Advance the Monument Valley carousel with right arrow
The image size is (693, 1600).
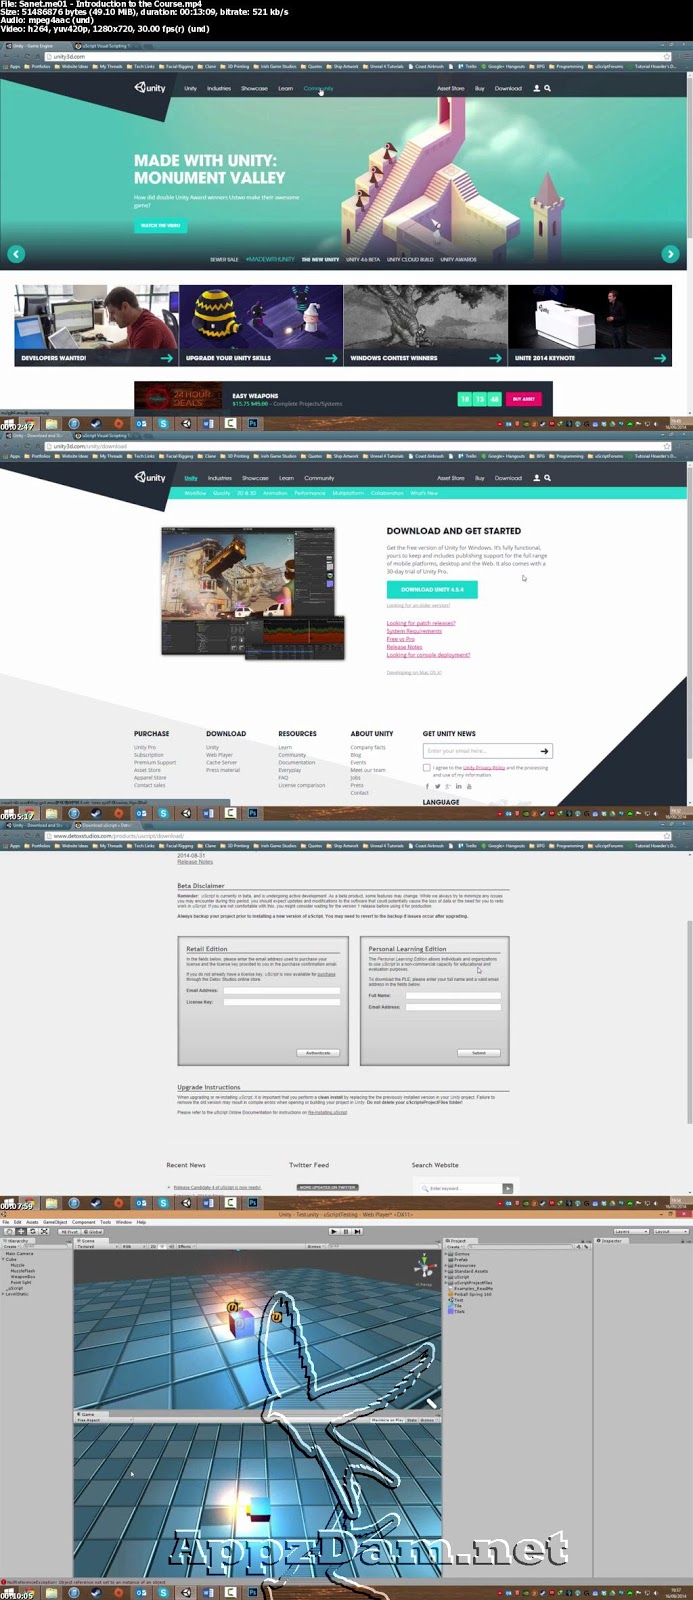(670, 254)
